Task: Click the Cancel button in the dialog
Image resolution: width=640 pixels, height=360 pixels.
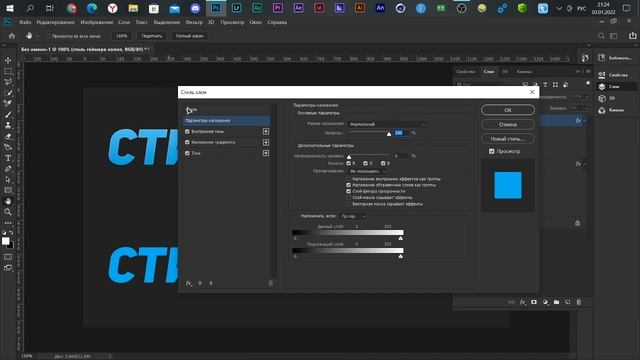Action: click(508, 124)
